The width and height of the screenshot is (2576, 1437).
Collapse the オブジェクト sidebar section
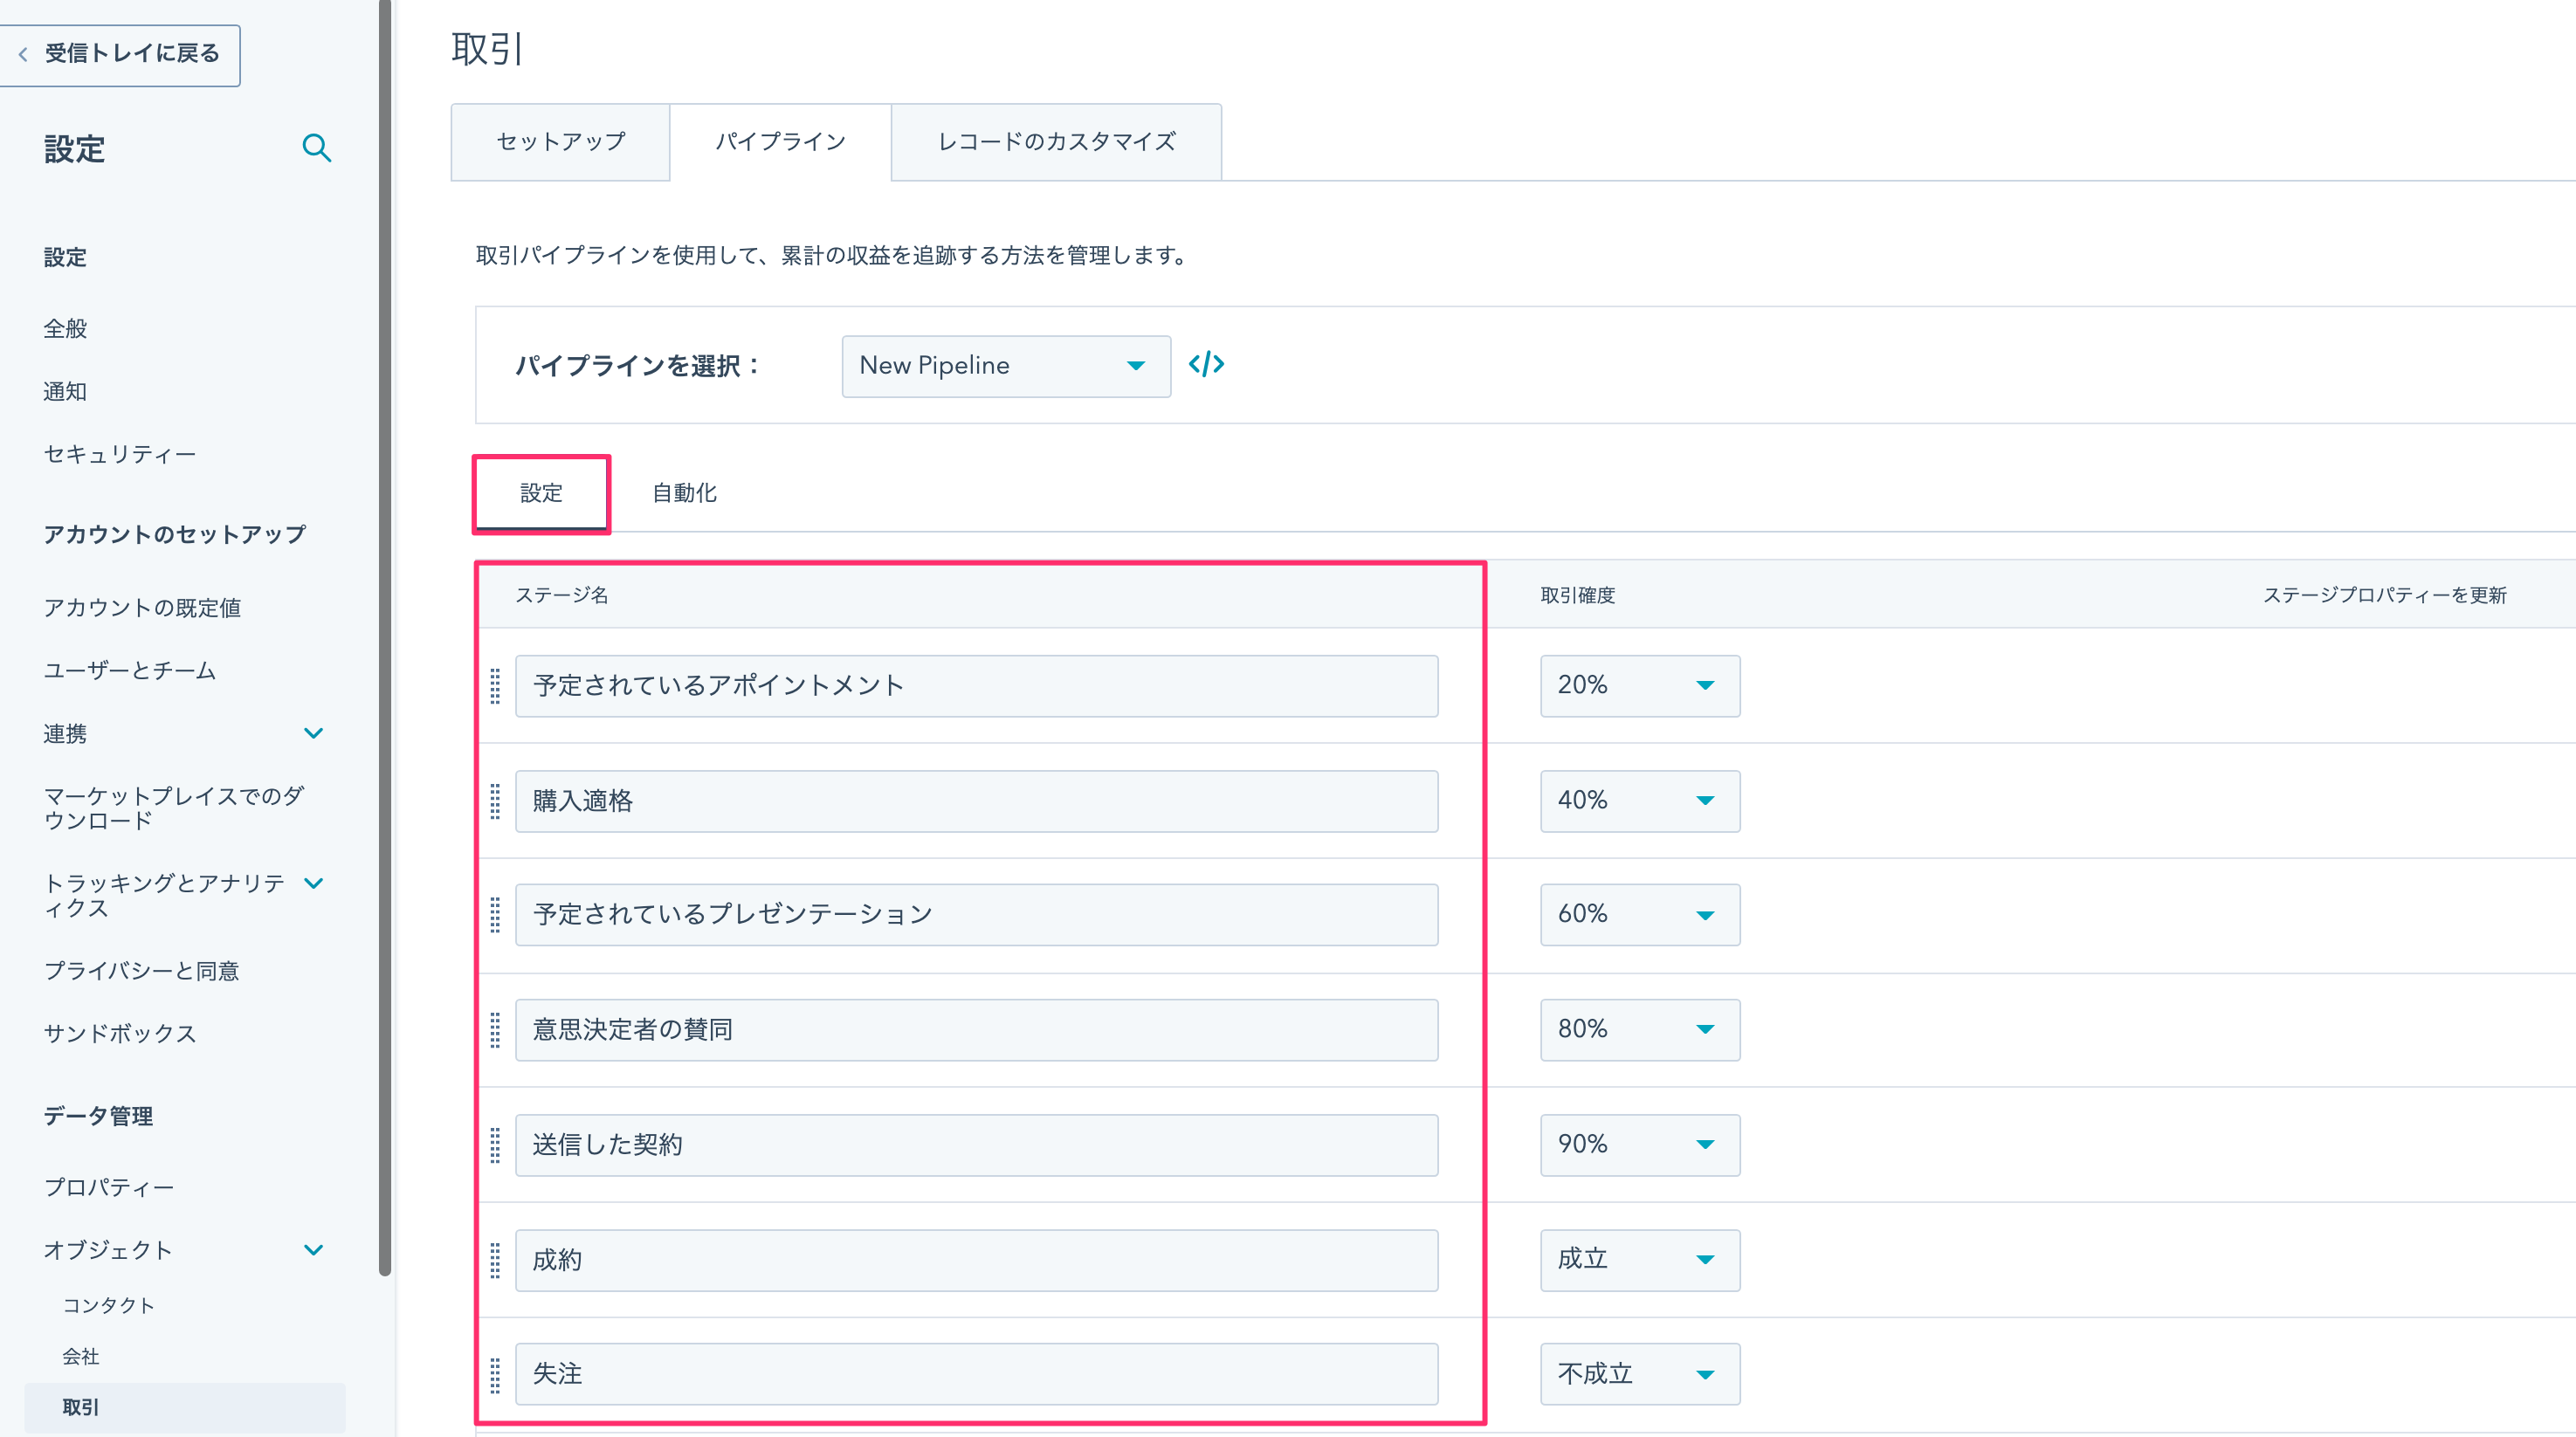click(x=313, y=1251)
